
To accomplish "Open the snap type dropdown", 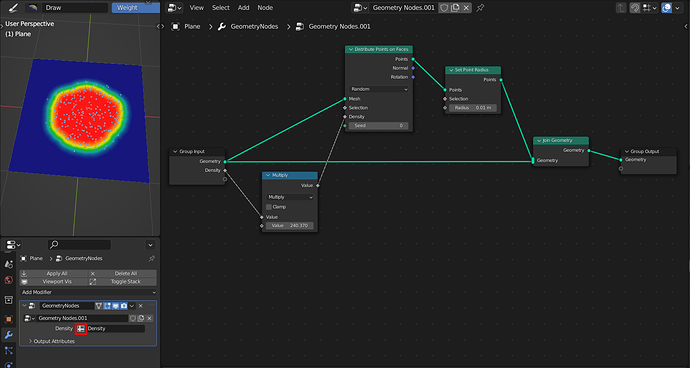I will 650,8.
